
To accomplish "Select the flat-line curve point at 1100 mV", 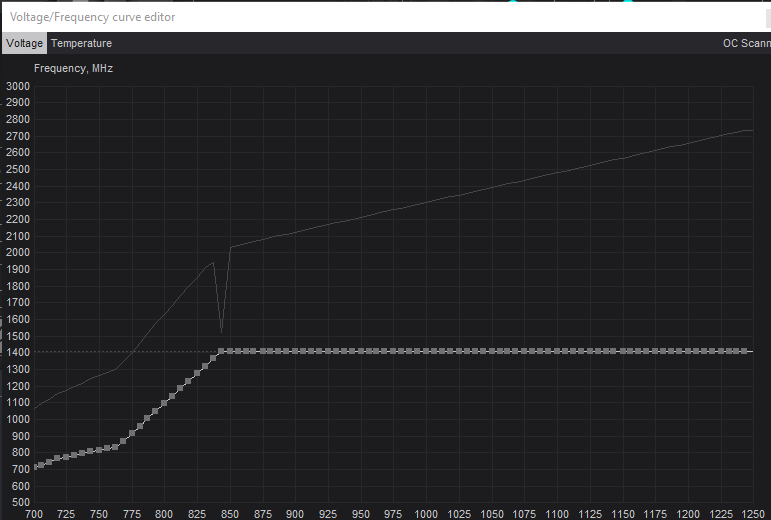I will click(x=557, y=351).
